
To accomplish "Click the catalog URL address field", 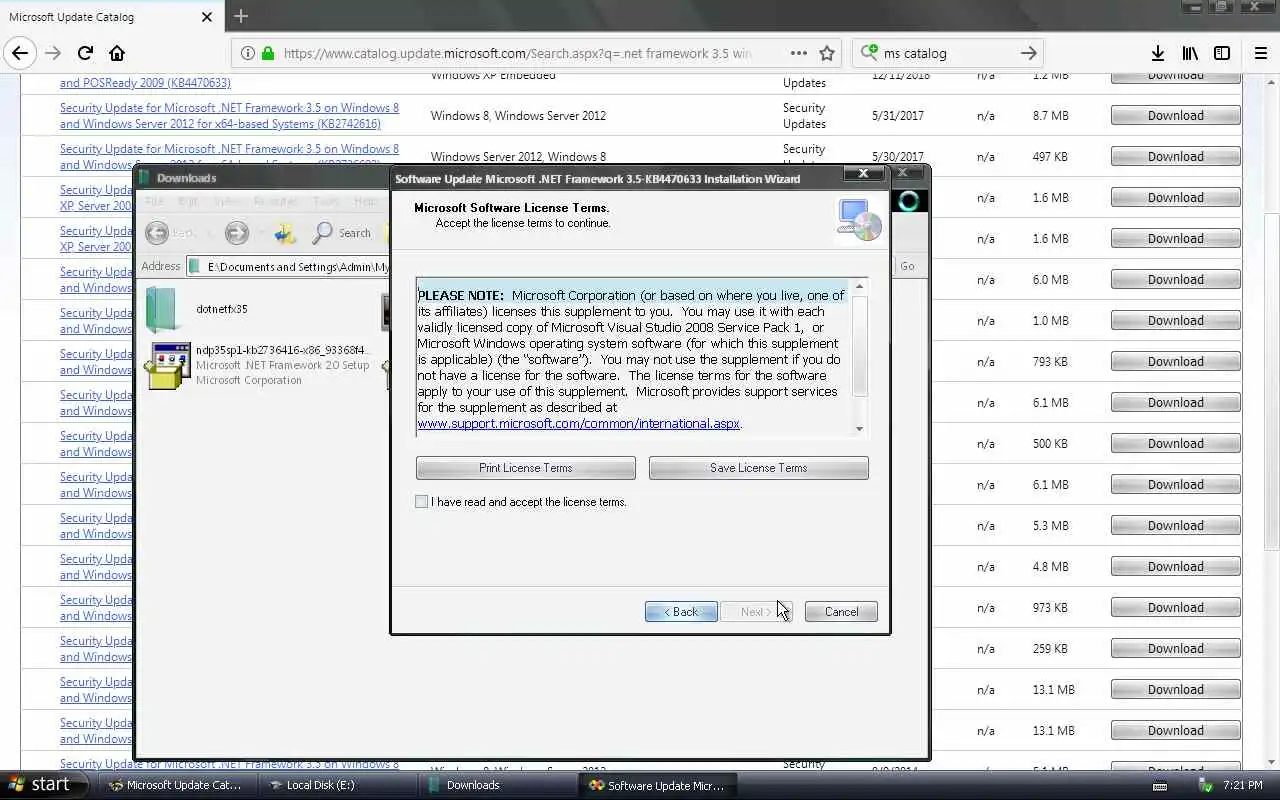I will tap(517, 53).
